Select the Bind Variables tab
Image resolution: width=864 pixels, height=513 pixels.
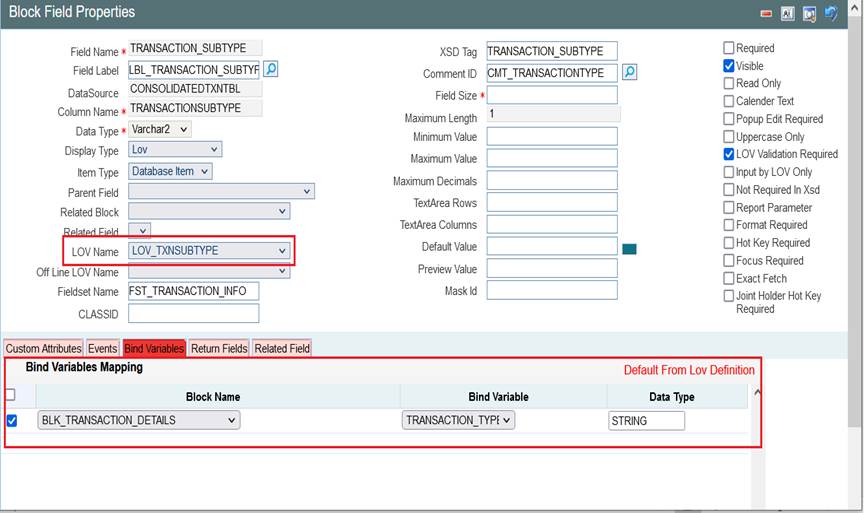(154, 348)
